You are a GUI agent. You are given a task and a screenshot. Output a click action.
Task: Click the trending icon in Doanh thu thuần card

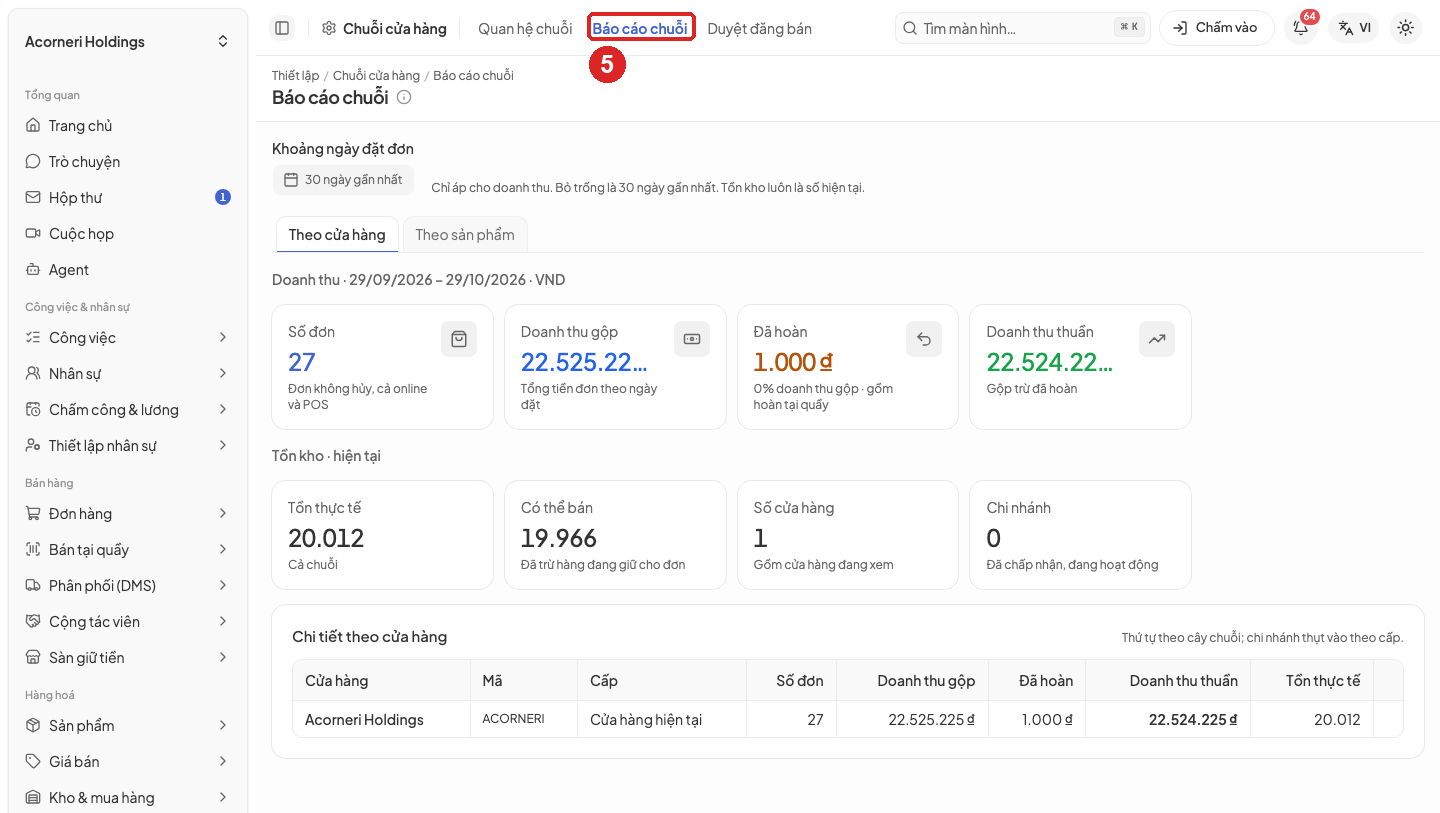1157,339
